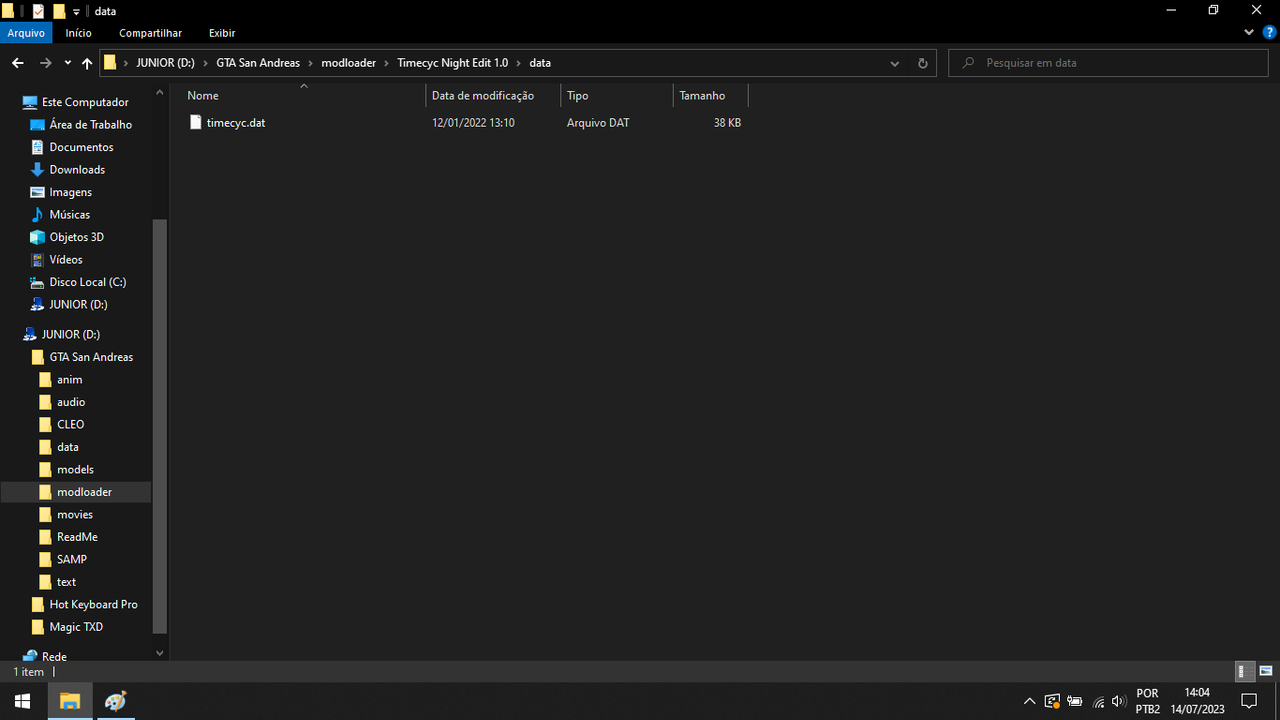Open the text folder in tree
The height and width of the screenshot is (720, 1280).
[66, 582]
